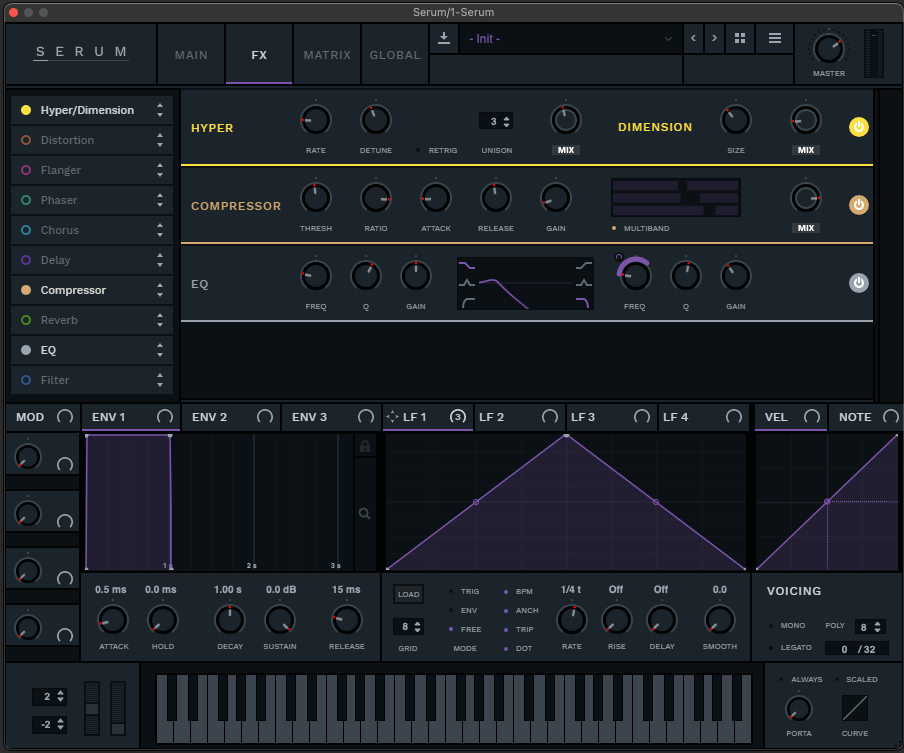Go to the next preset arrow
Viewport: 904px width, 753px height.
714,38
